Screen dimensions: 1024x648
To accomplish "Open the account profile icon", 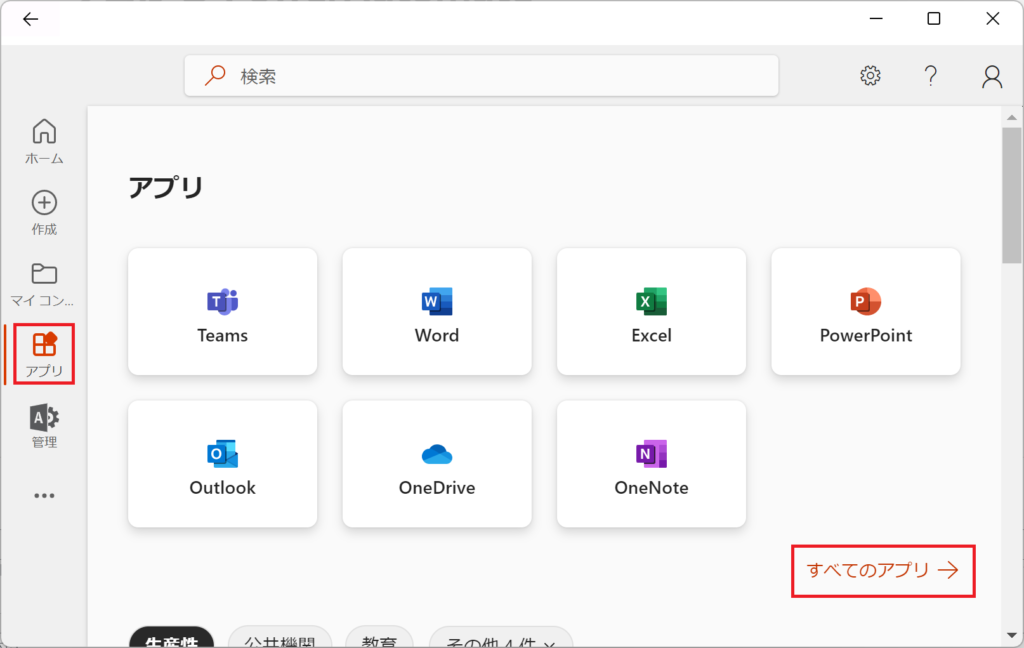I will (991, 76).
